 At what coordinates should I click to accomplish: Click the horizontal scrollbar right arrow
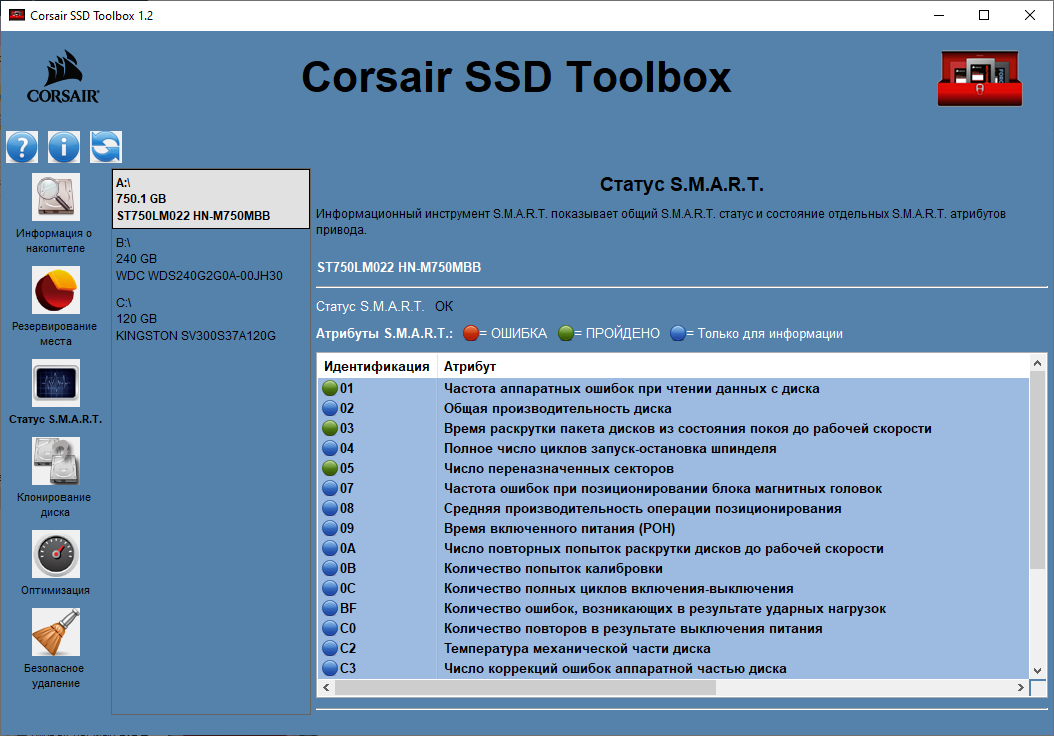pyautogui.click(x=1020, y=688)
